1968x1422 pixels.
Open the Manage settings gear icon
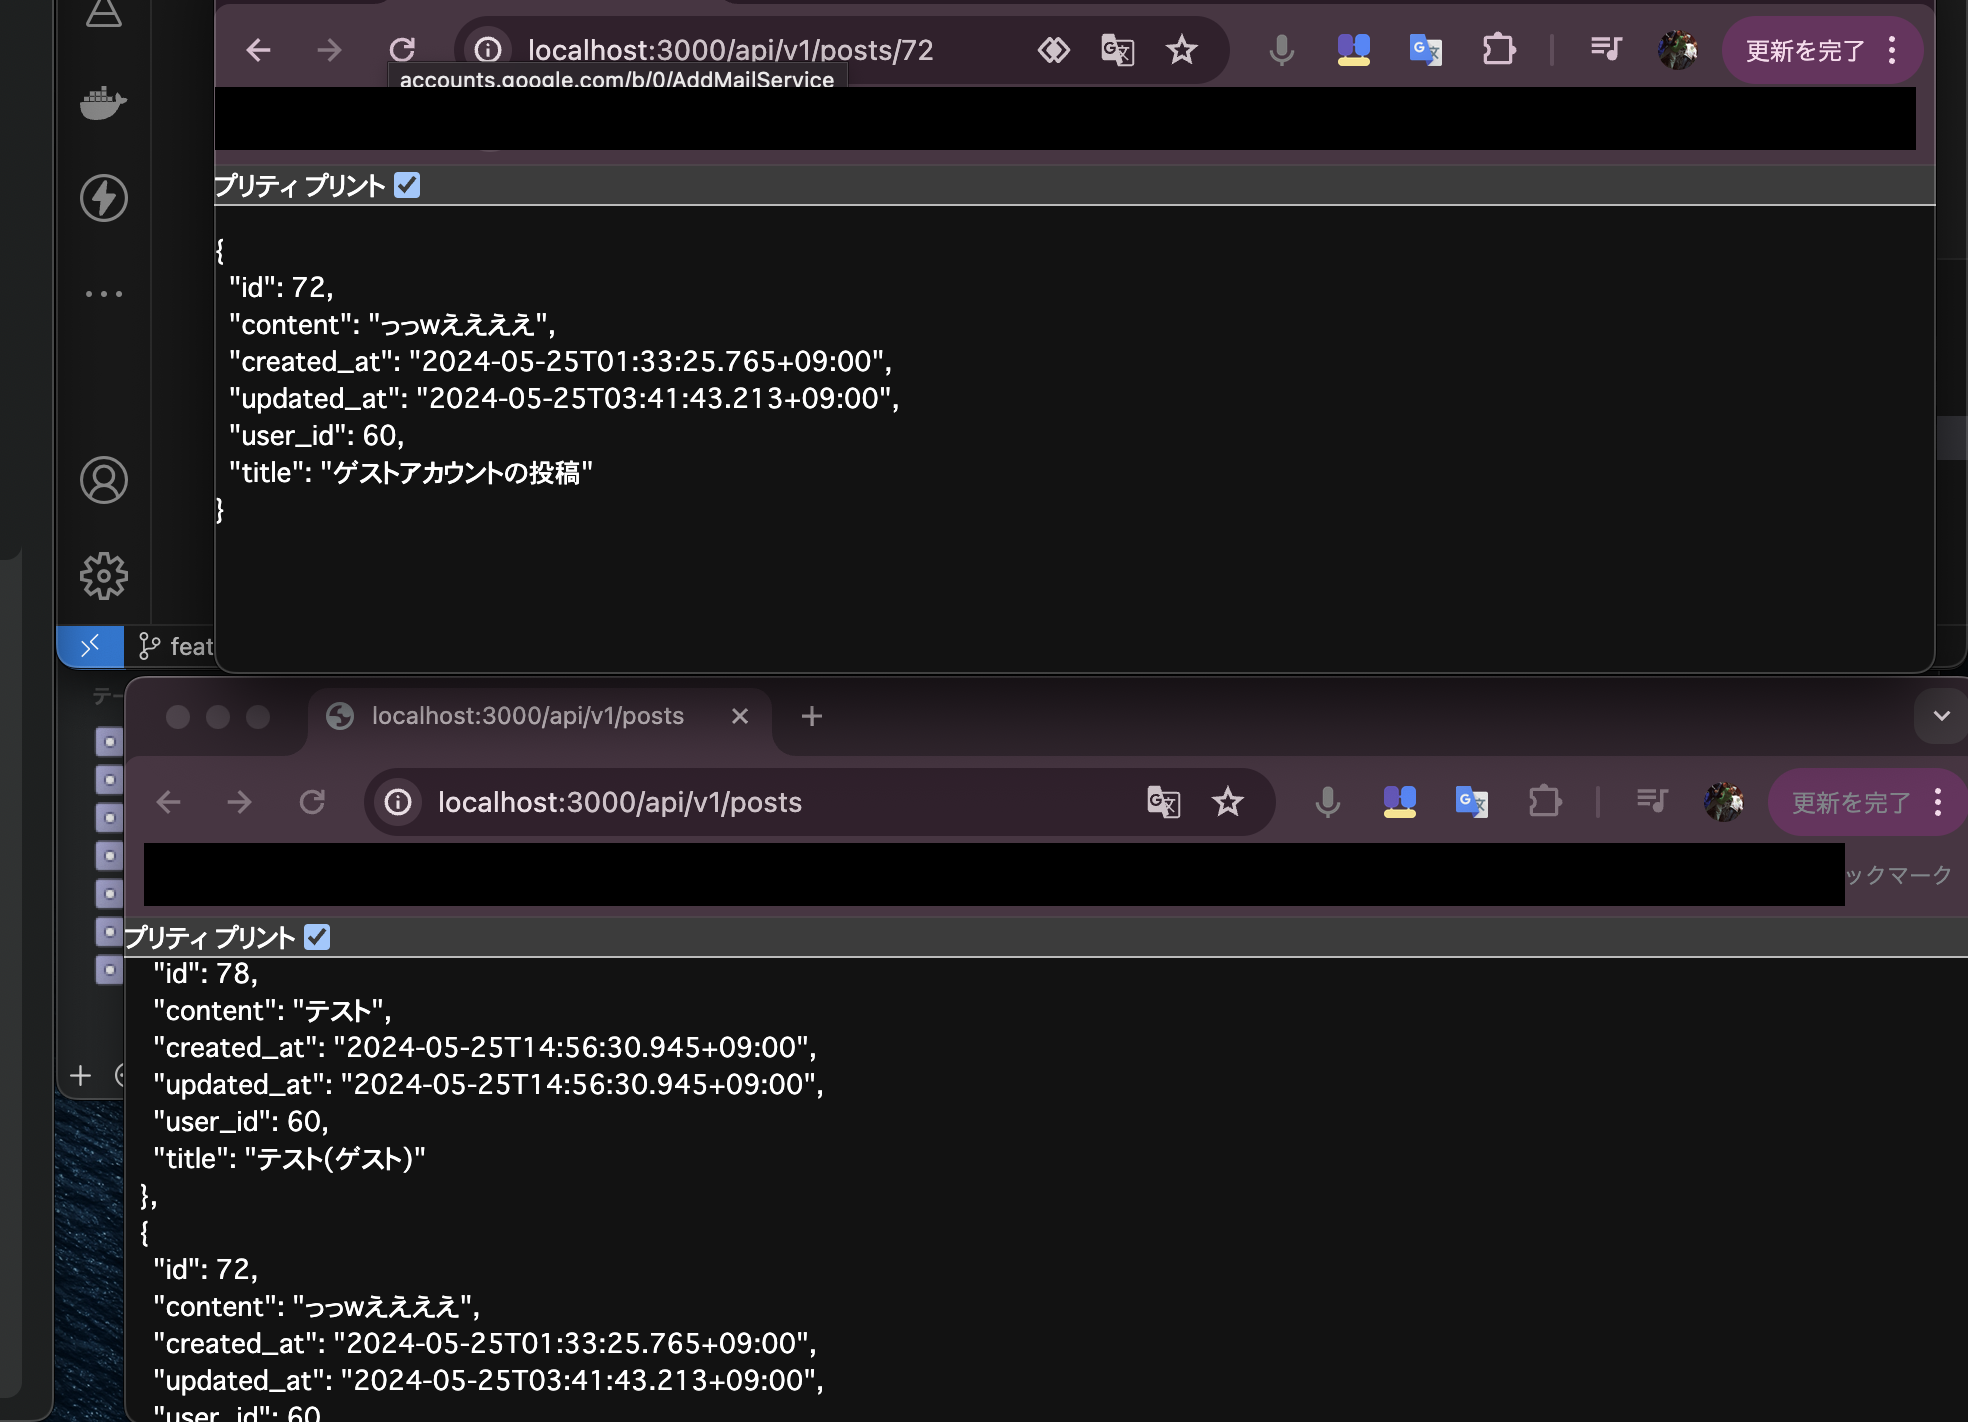103,576
